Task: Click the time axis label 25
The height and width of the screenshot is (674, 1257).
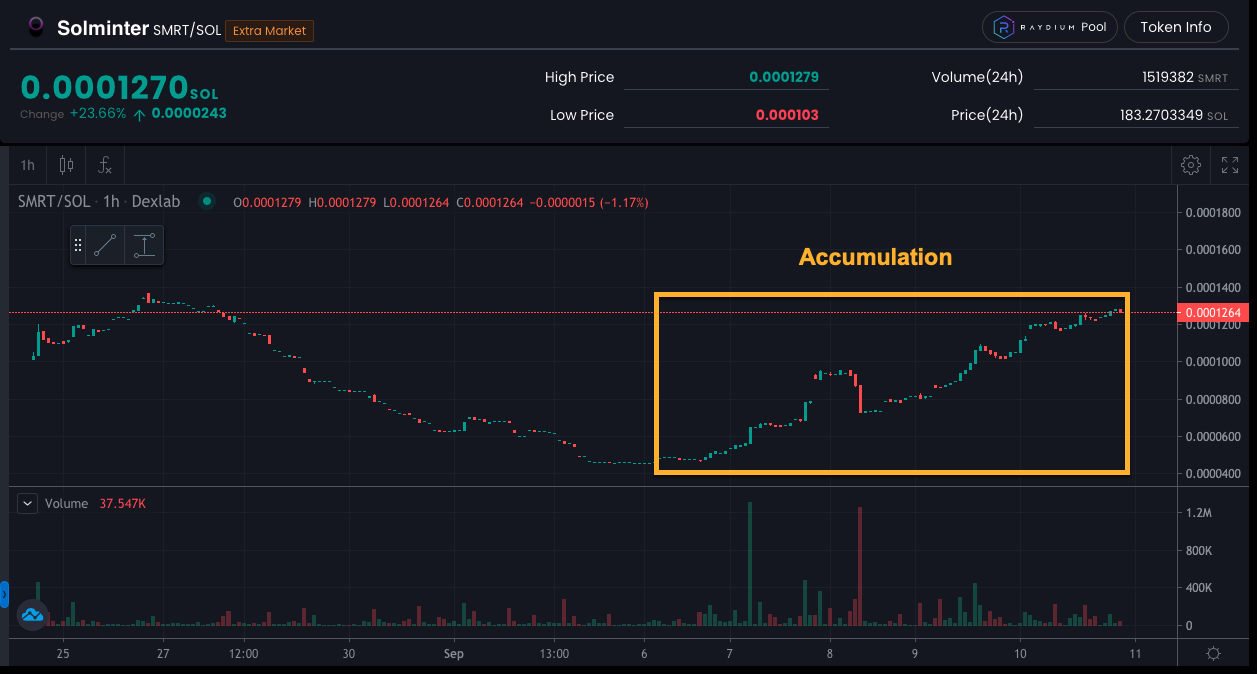Action: pyautogui.click(x=63, y=653)
